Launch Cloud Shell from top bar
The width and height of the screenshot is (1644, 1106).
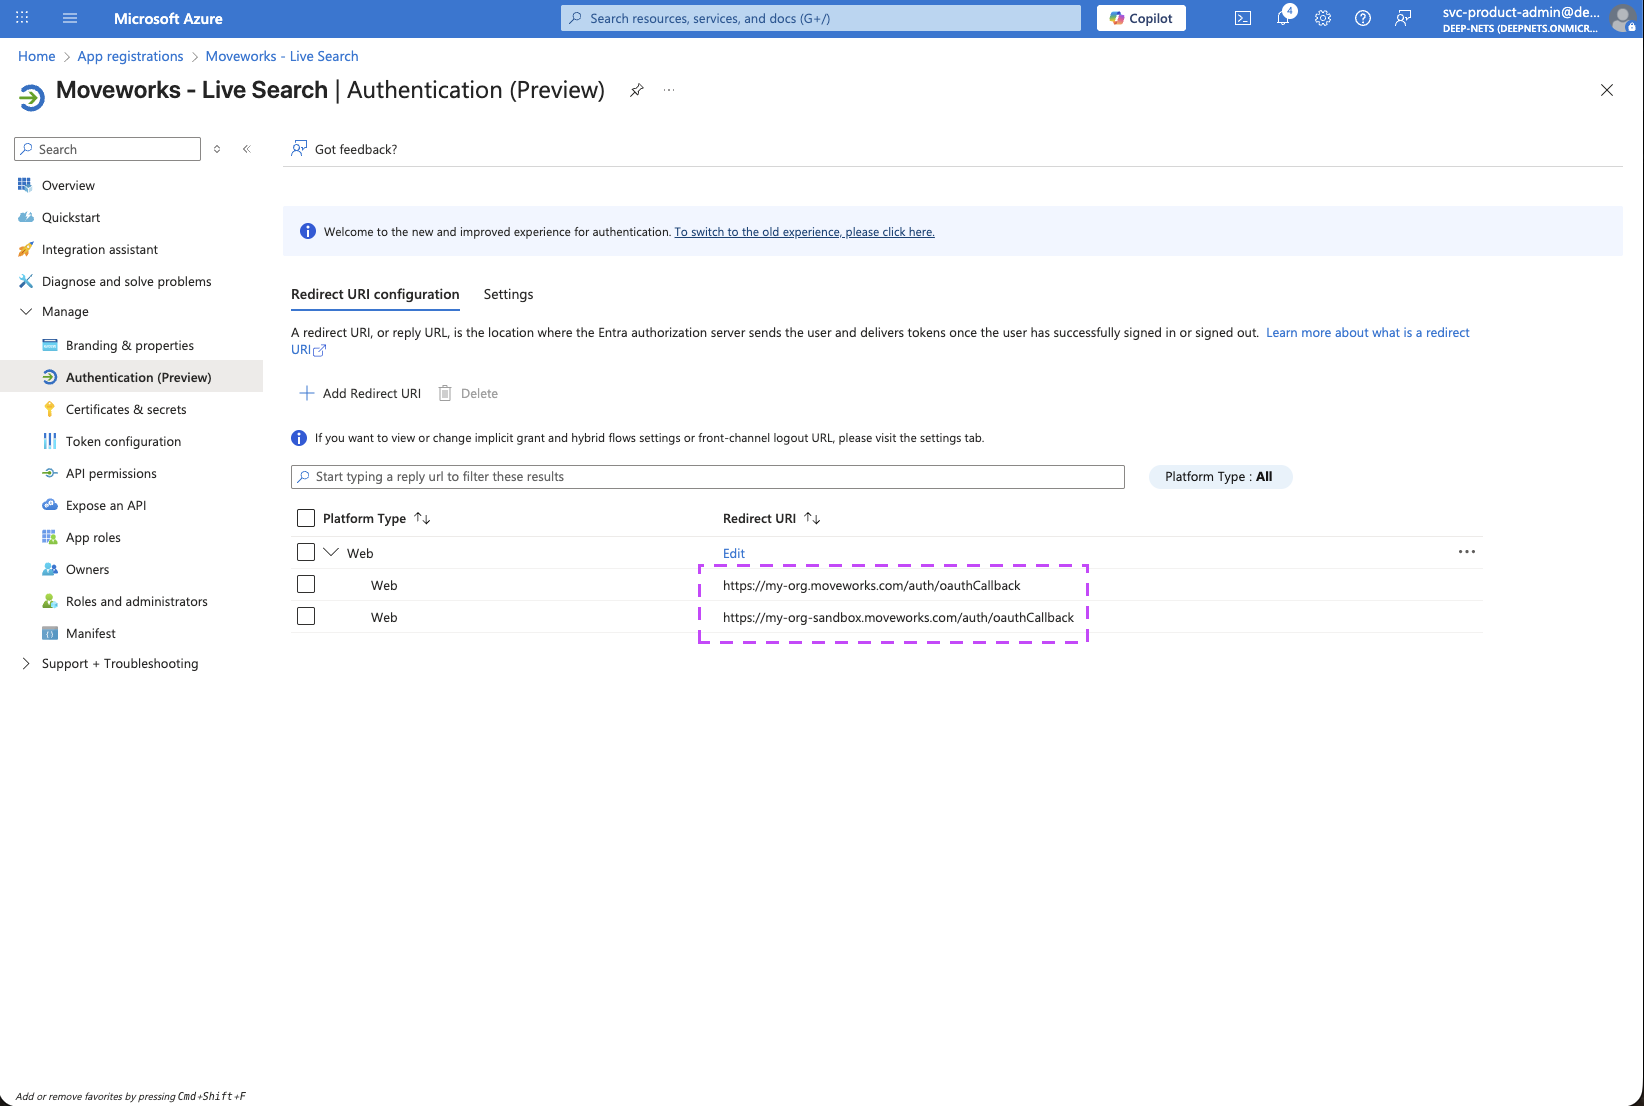tap(1243, 18)
